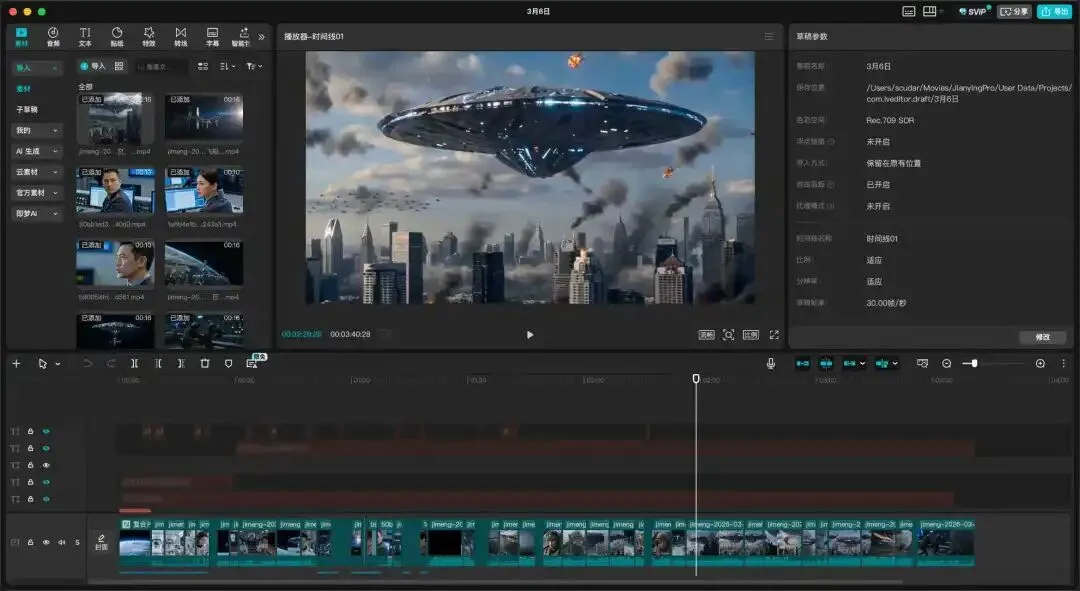Viewport: 1080px width, 591px height.
Task: Switch to the 文本 text tab
Action: click(x=85, y=37)
